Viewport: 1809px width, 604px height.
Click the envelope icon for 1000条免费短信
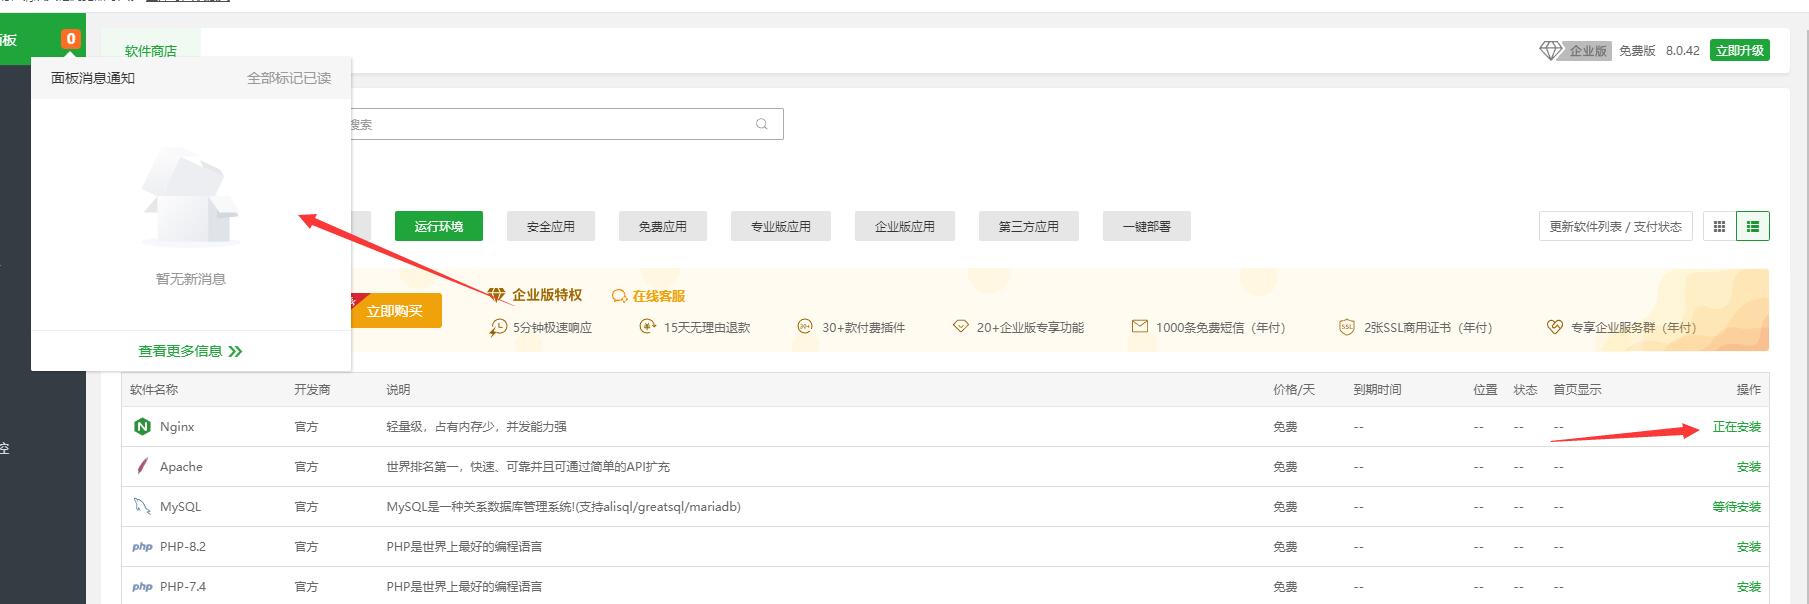click(1140, 326)
